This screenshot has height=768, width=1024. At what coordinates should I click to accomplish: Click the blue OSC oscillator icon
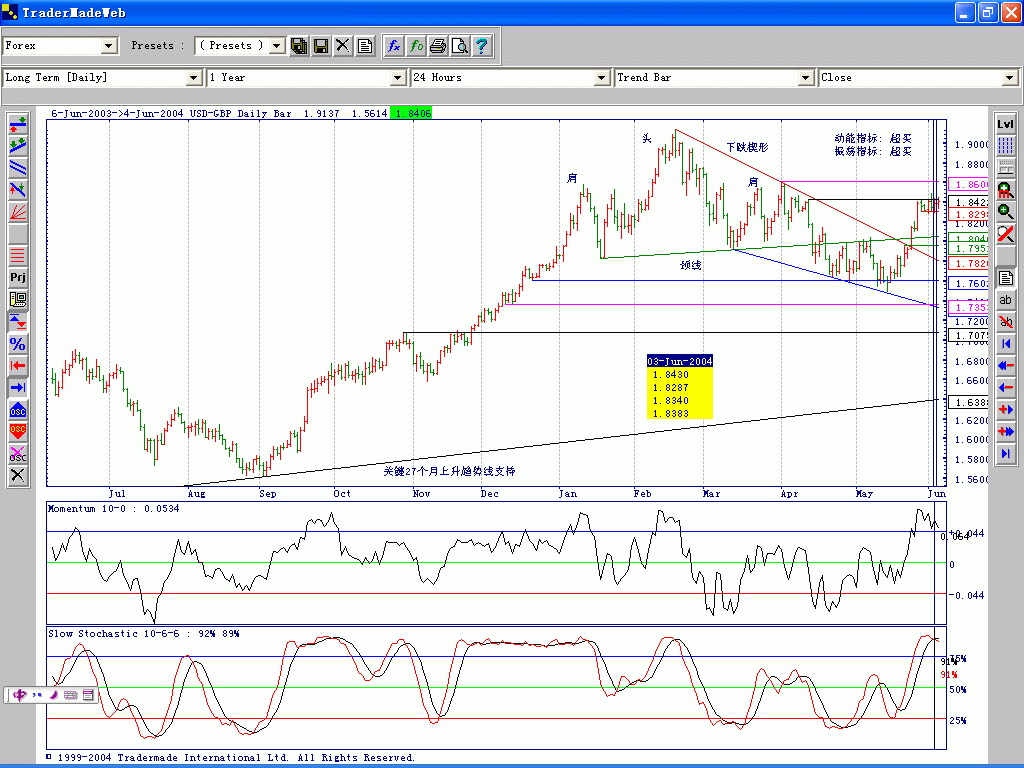pos(18,409)
